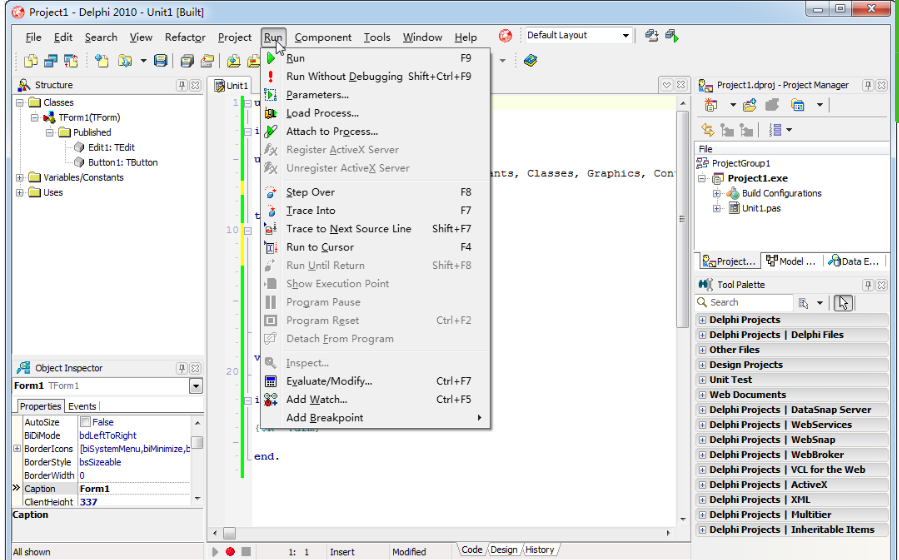Click the Save disk toolbar icon

pyautogui.click(x=161, y=60)
